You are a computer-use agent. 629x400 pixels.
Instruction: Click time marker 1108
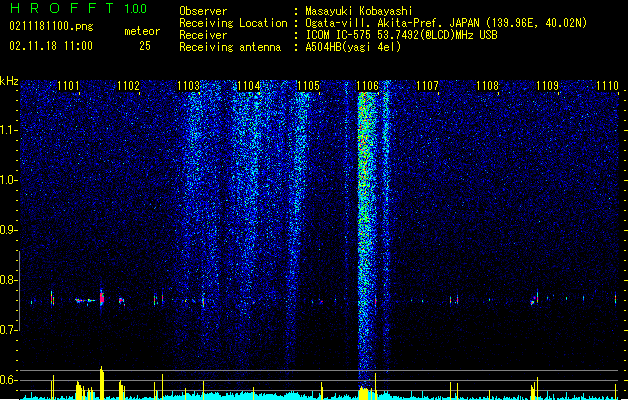tap(487, 86)
